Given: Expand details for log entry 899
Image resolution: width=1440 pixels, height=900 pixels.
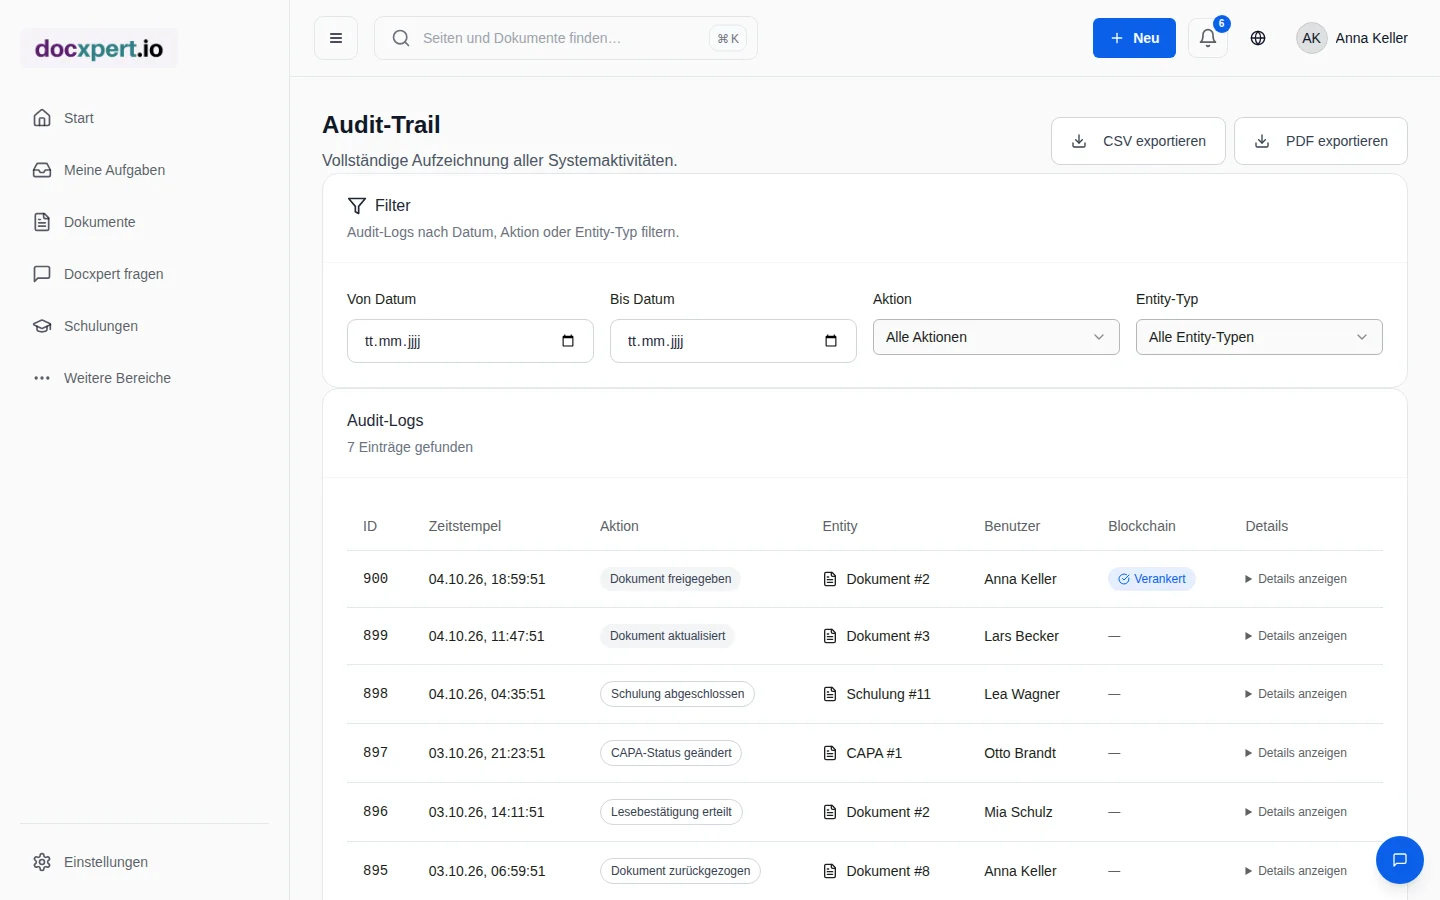Looking at the screenshot, I should pos(1296,636).
